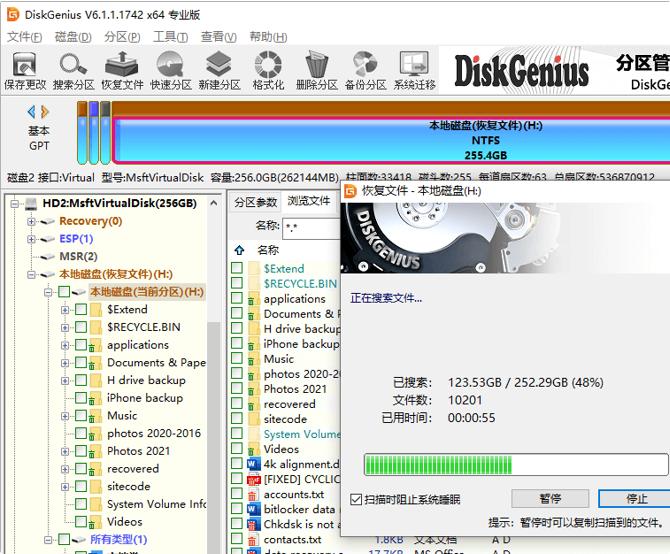The height and width of the screenshot is (554, 670).
Task: Check the sitecode checkbox in file list
Action: pos(237,419)
